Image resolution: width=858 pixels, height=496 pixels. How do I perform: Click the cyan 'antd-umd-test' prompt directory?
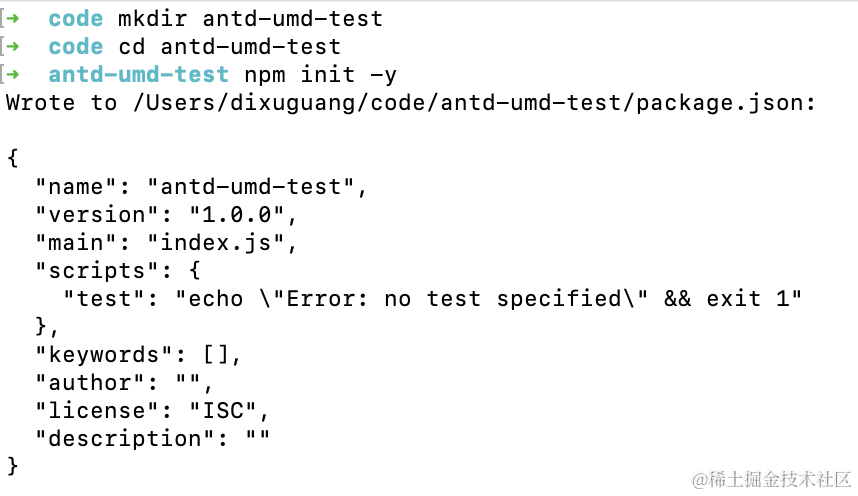(x=138, y=74)
